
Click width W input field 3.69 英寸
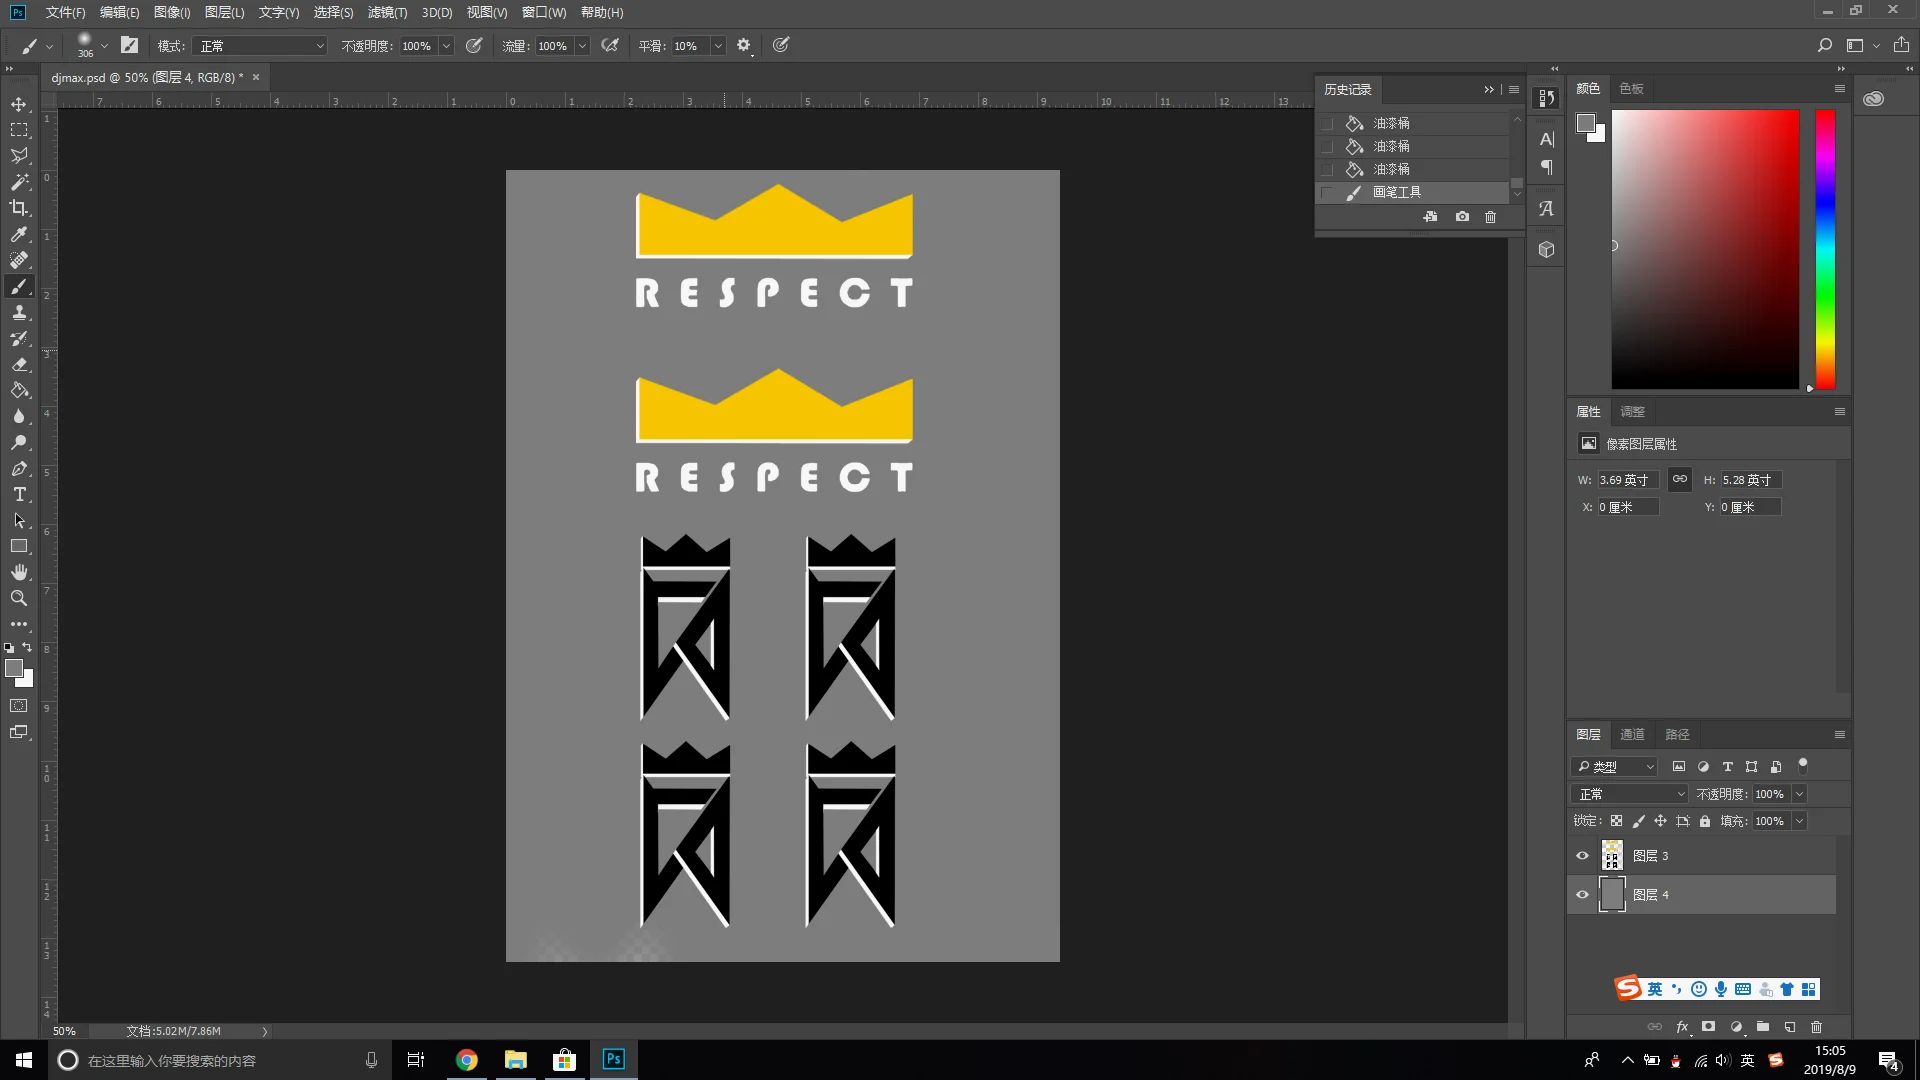(1627, 480)
